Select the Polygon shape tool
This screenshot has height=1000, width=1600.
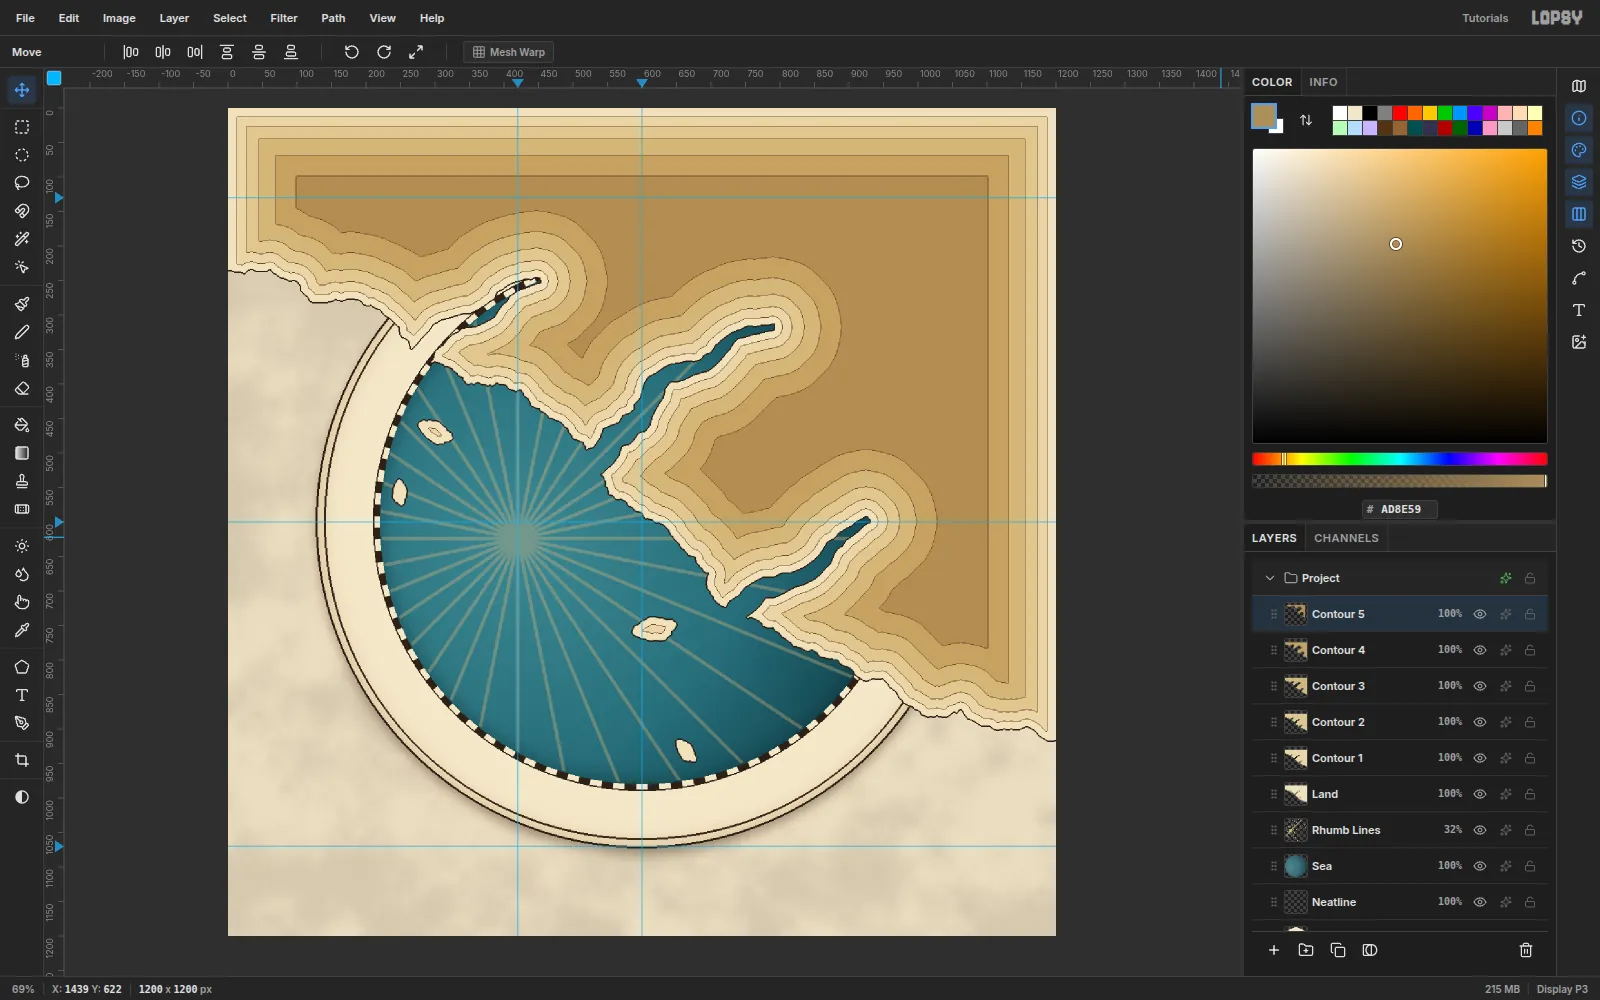pos(22,667)
